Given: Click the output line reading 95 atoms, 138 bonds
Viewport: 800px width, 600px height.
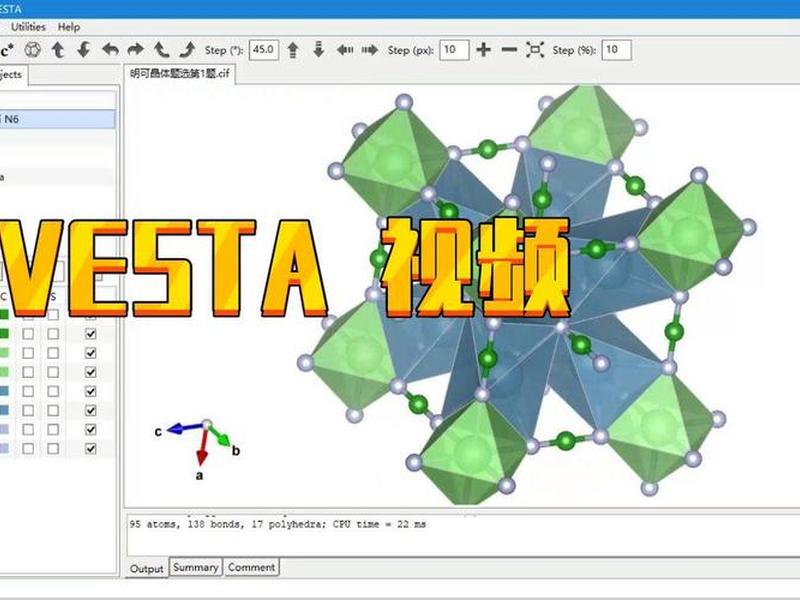Looking at the screenshot, I should click(278, 524).
